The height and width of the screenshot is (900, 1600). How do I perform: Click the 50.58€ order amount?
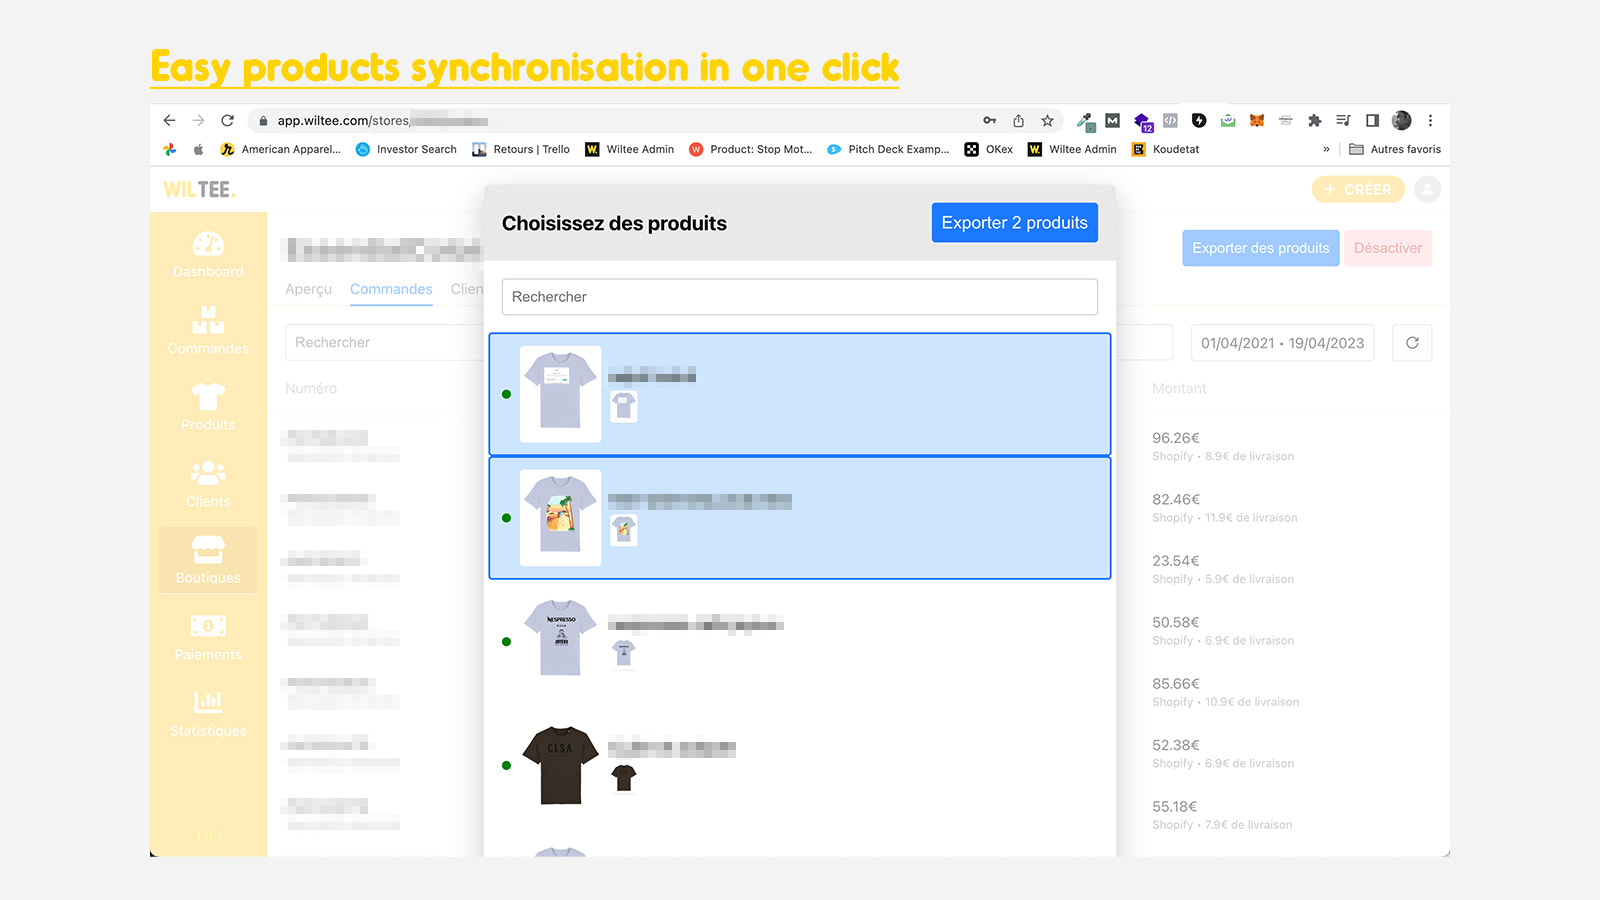(x=1176, y=622)
